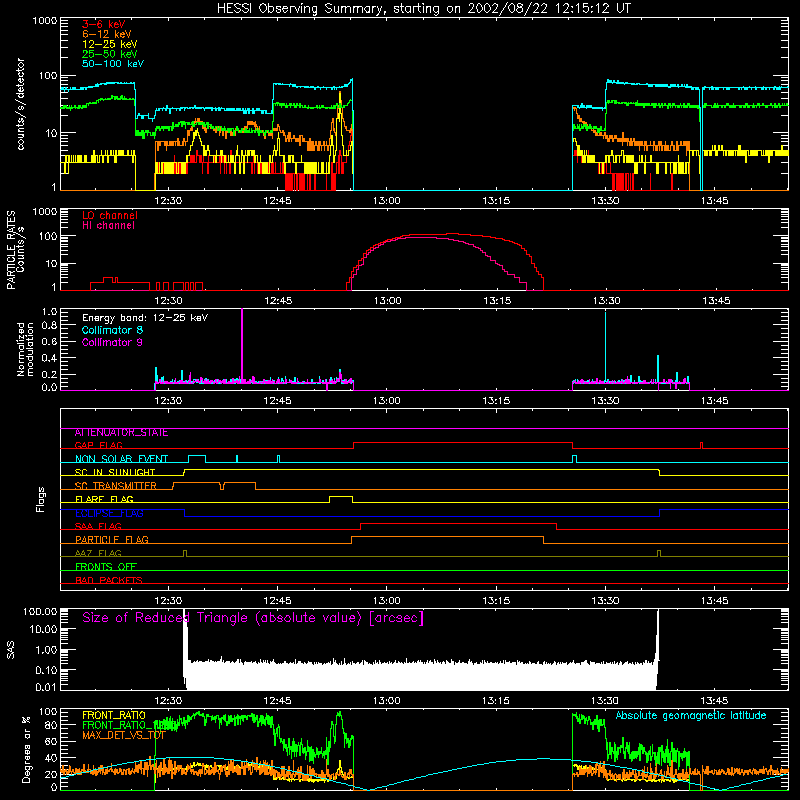Click the NON_SOLAR_EVENT flag label

(121, 459)
